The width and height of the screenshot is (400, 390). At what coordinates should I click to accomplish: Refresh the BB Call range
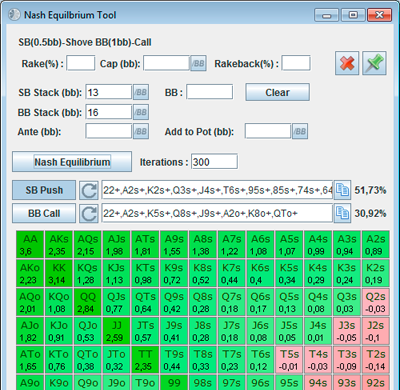(89, 213)
